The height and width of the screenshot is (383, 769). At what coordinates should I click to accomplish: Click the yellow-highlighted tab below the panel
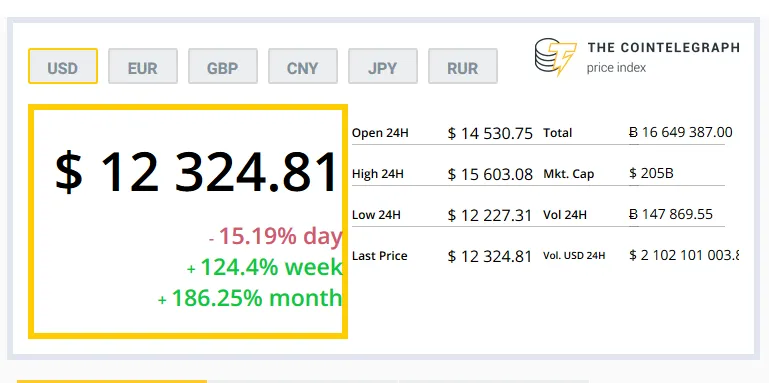(x=112, y=381)
